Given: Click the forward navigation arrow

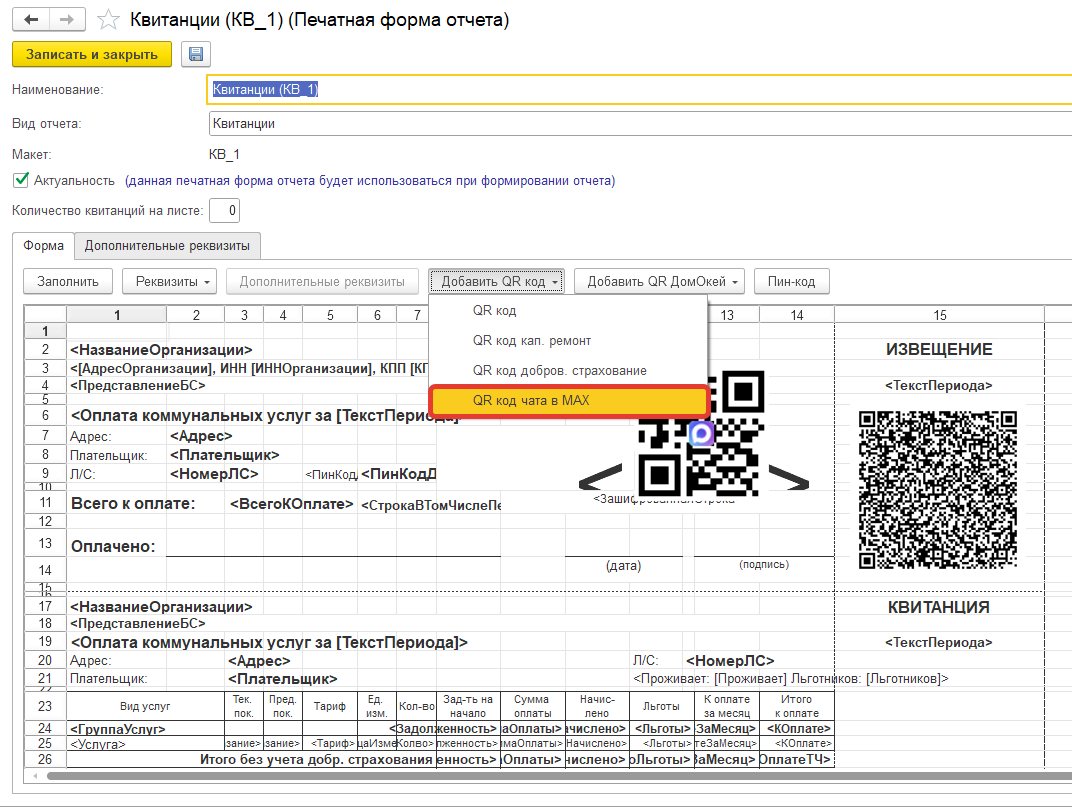Looking at the screenshot, I should 67,20.
